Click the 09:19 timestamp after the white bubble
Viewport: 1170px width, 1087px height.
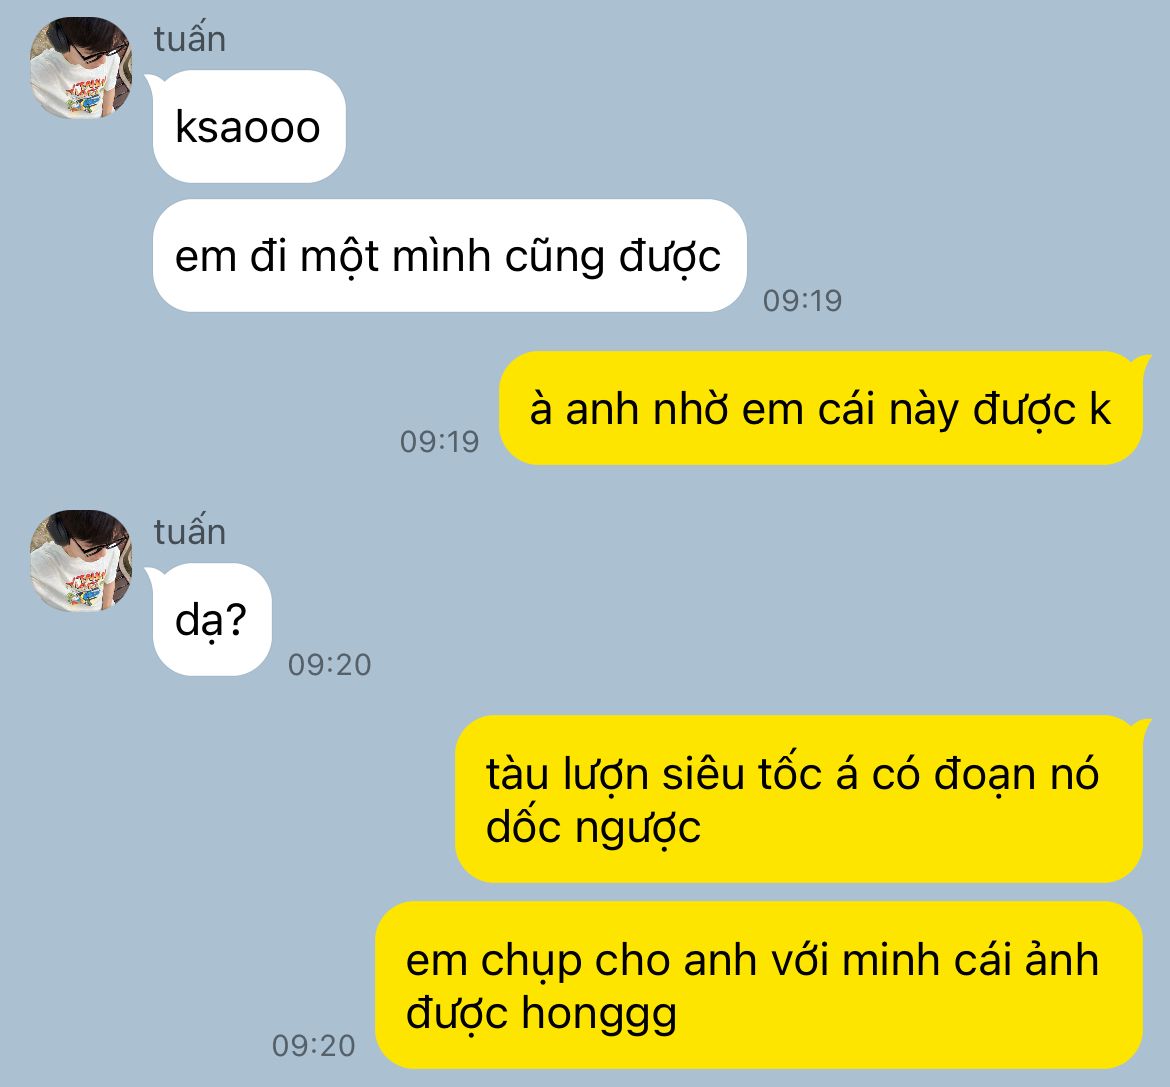tap(802, 301)
